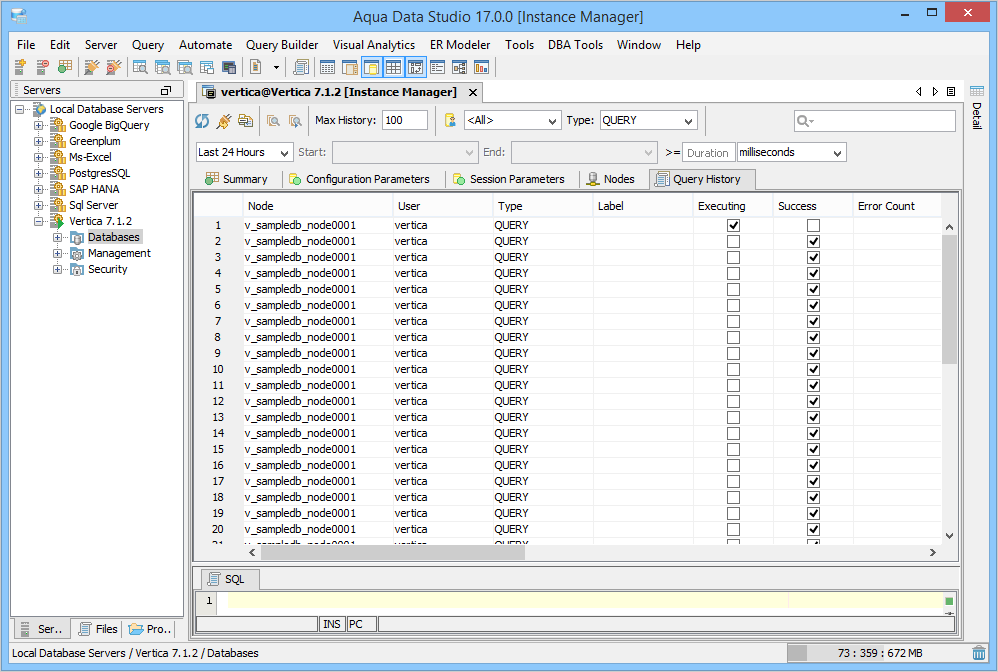Collapse the Vertica 7.1.2 server node
Screen dimensions: 998x672
(38, 221)
